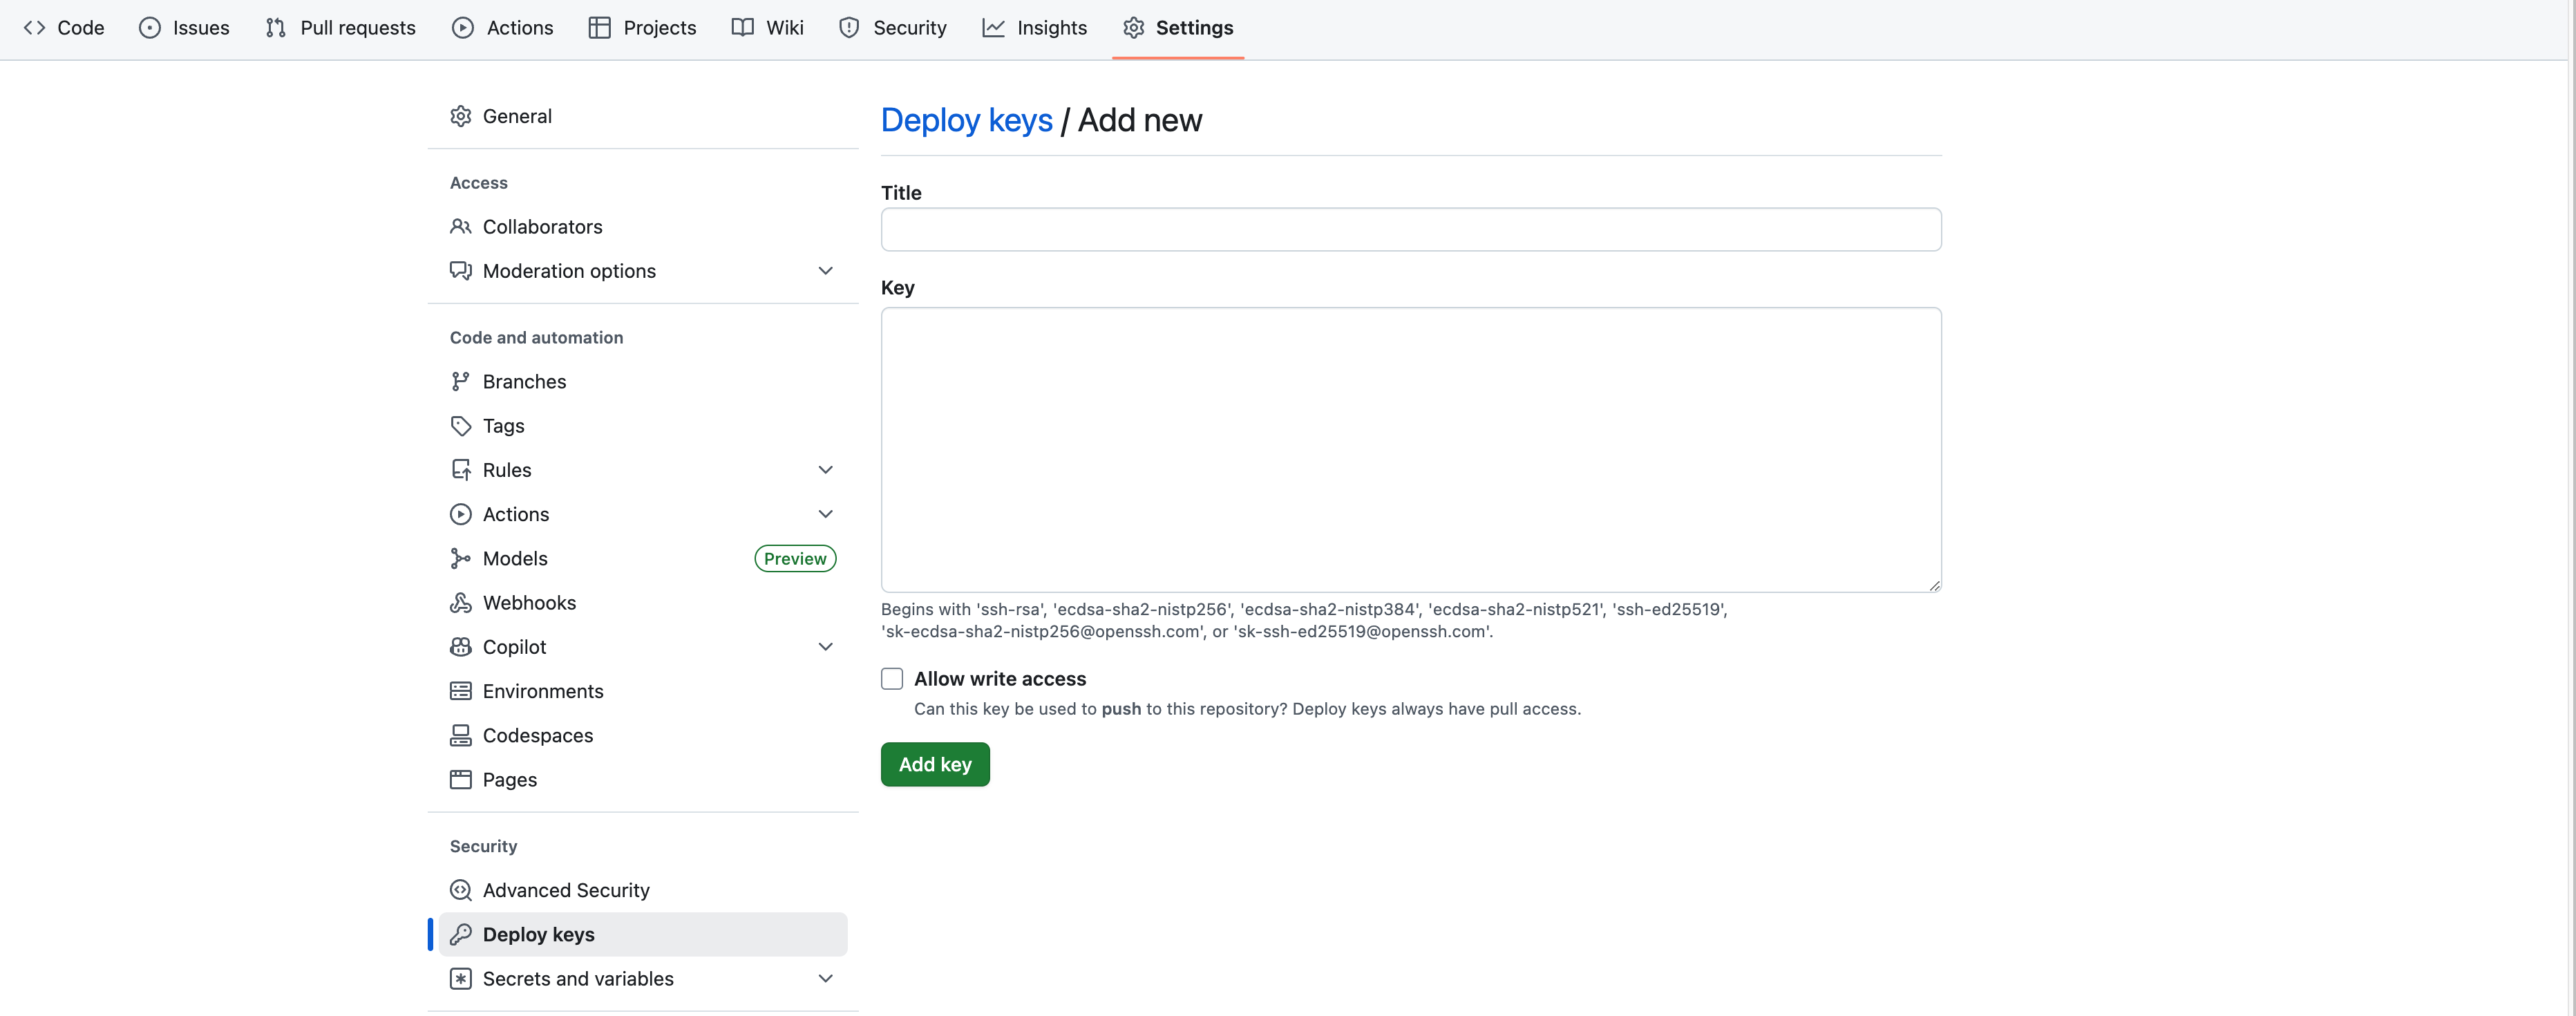2576x1016 pixels.
Task: Switch to the Insights tab
Action: click(x=1035, y=28)
